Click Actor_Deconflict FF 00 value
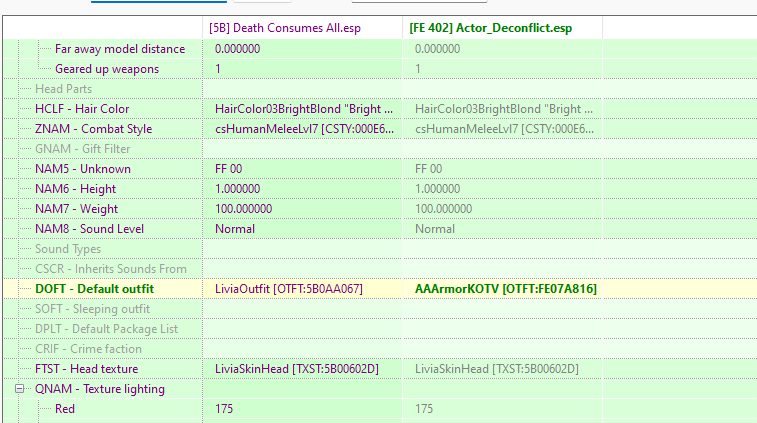The height and width of the screenshot is (423, 757). 502,169
